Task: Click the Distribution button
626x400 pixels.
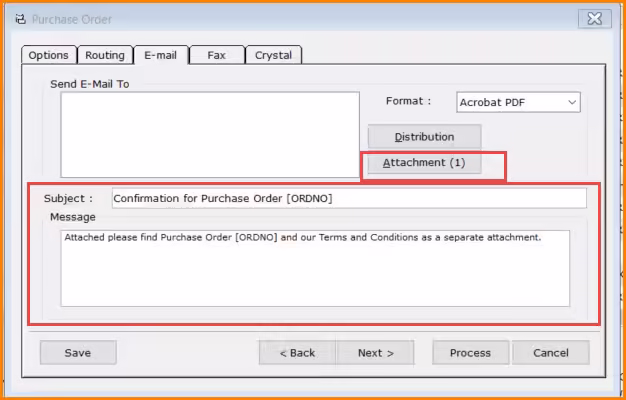Action: point(424,137)
